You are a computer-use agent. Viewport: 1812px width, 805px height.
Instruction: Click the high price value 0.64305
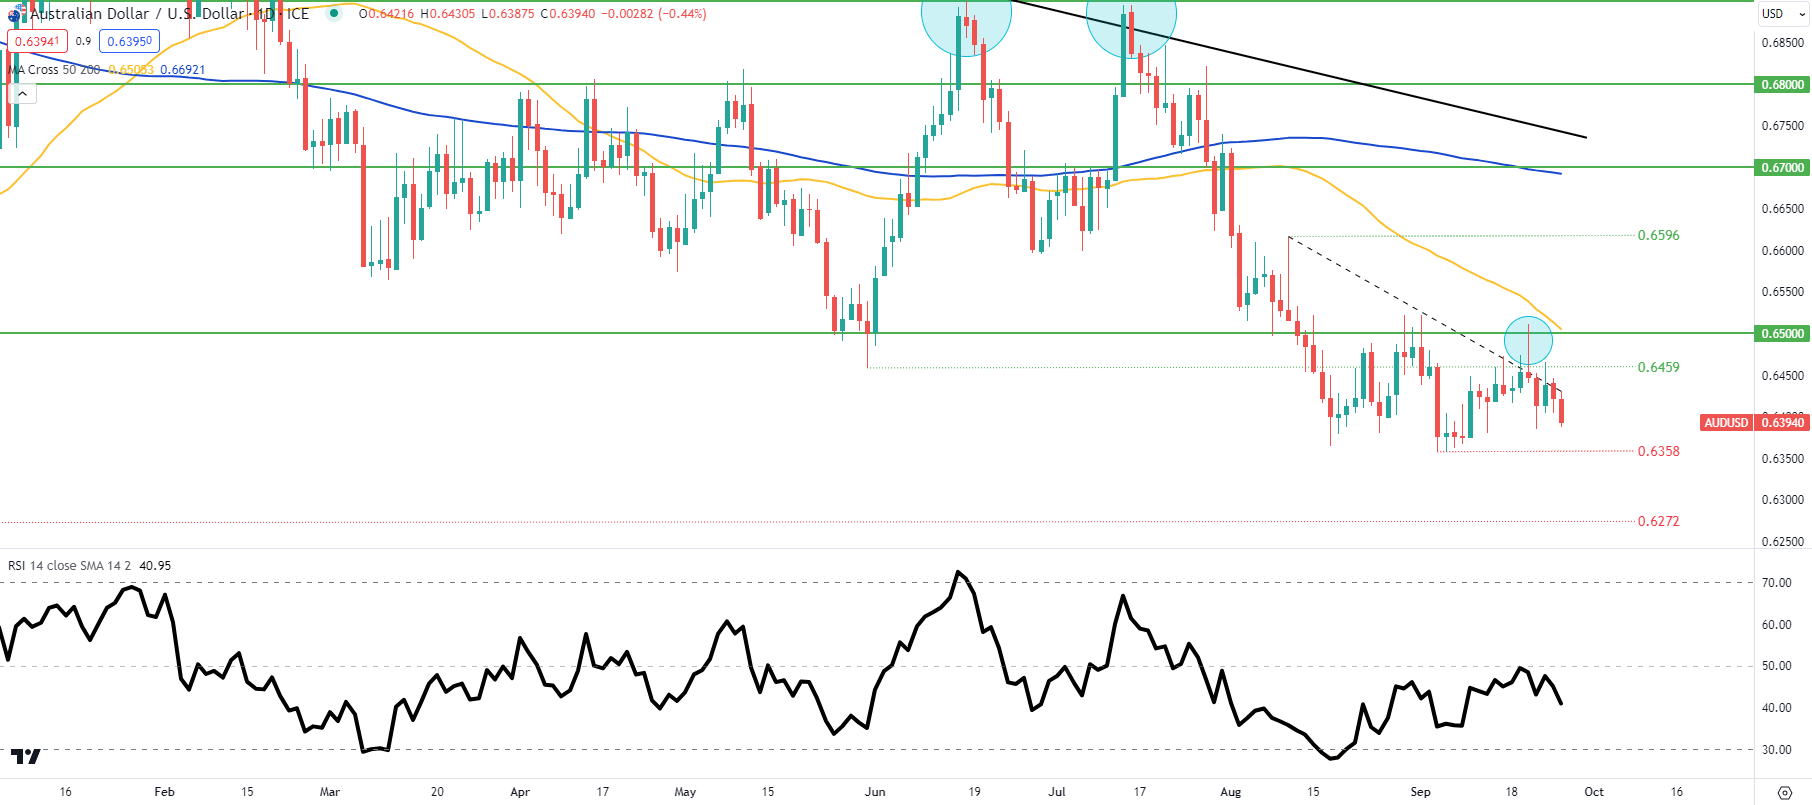click(452, 14)
